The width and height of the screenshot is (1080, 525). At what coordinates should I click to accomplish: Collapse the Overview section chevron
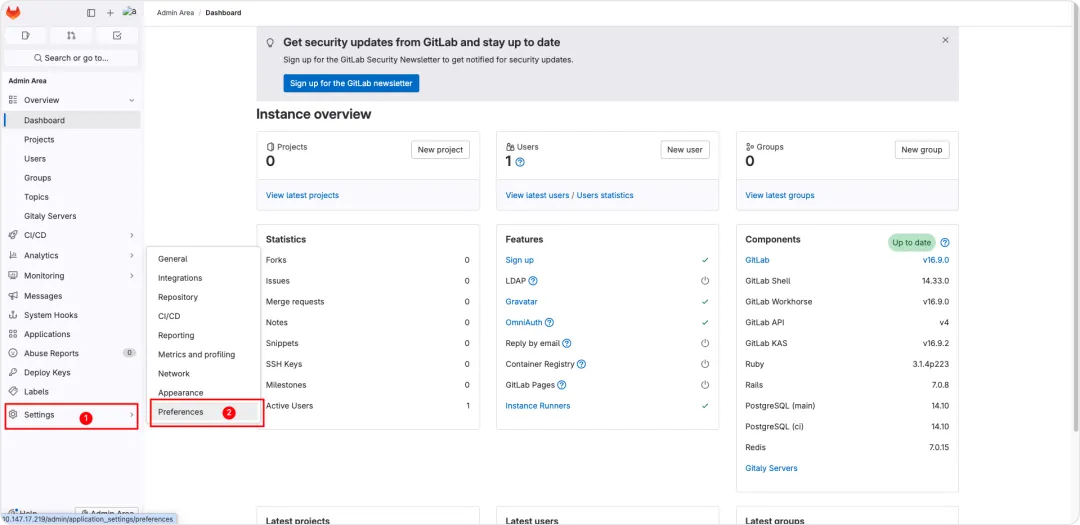click(x=131, y=100)
